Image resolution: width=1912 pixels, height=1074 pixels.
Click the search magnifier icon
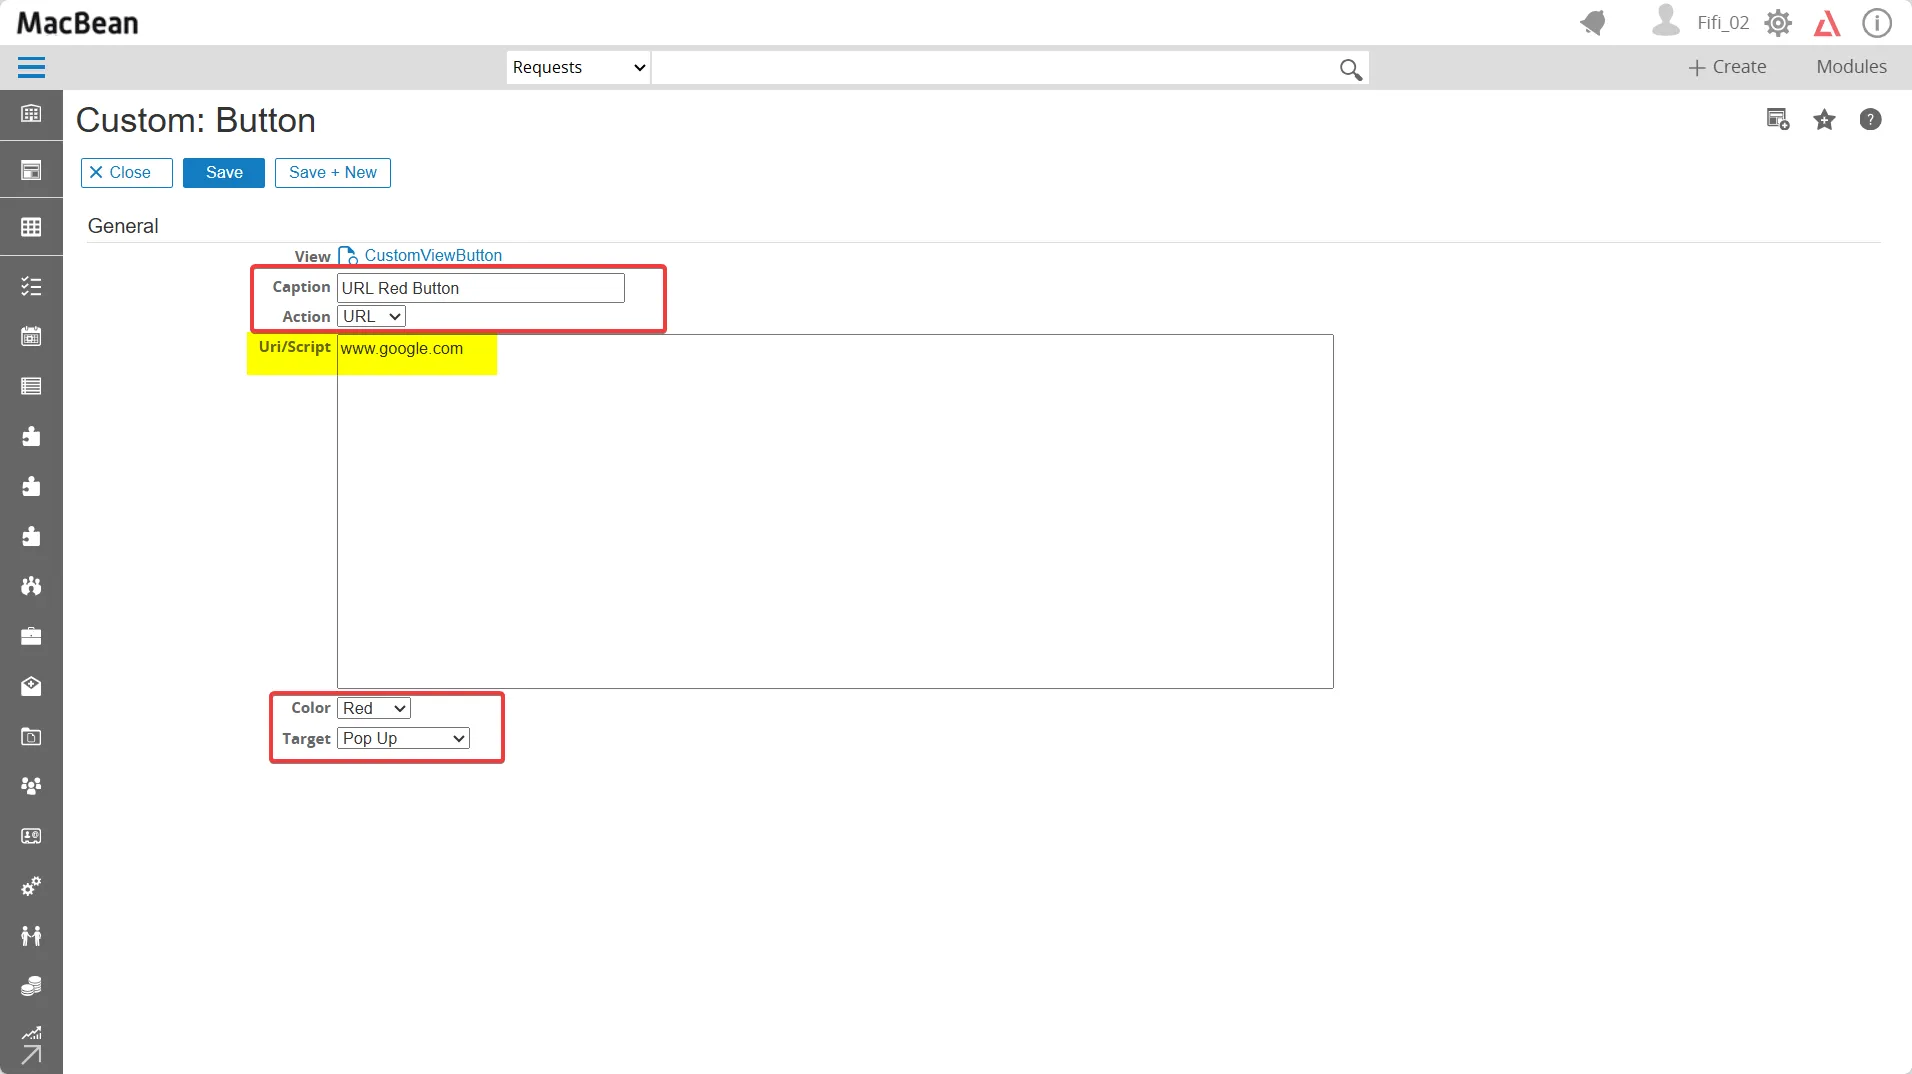click(x=1350, y=68)
